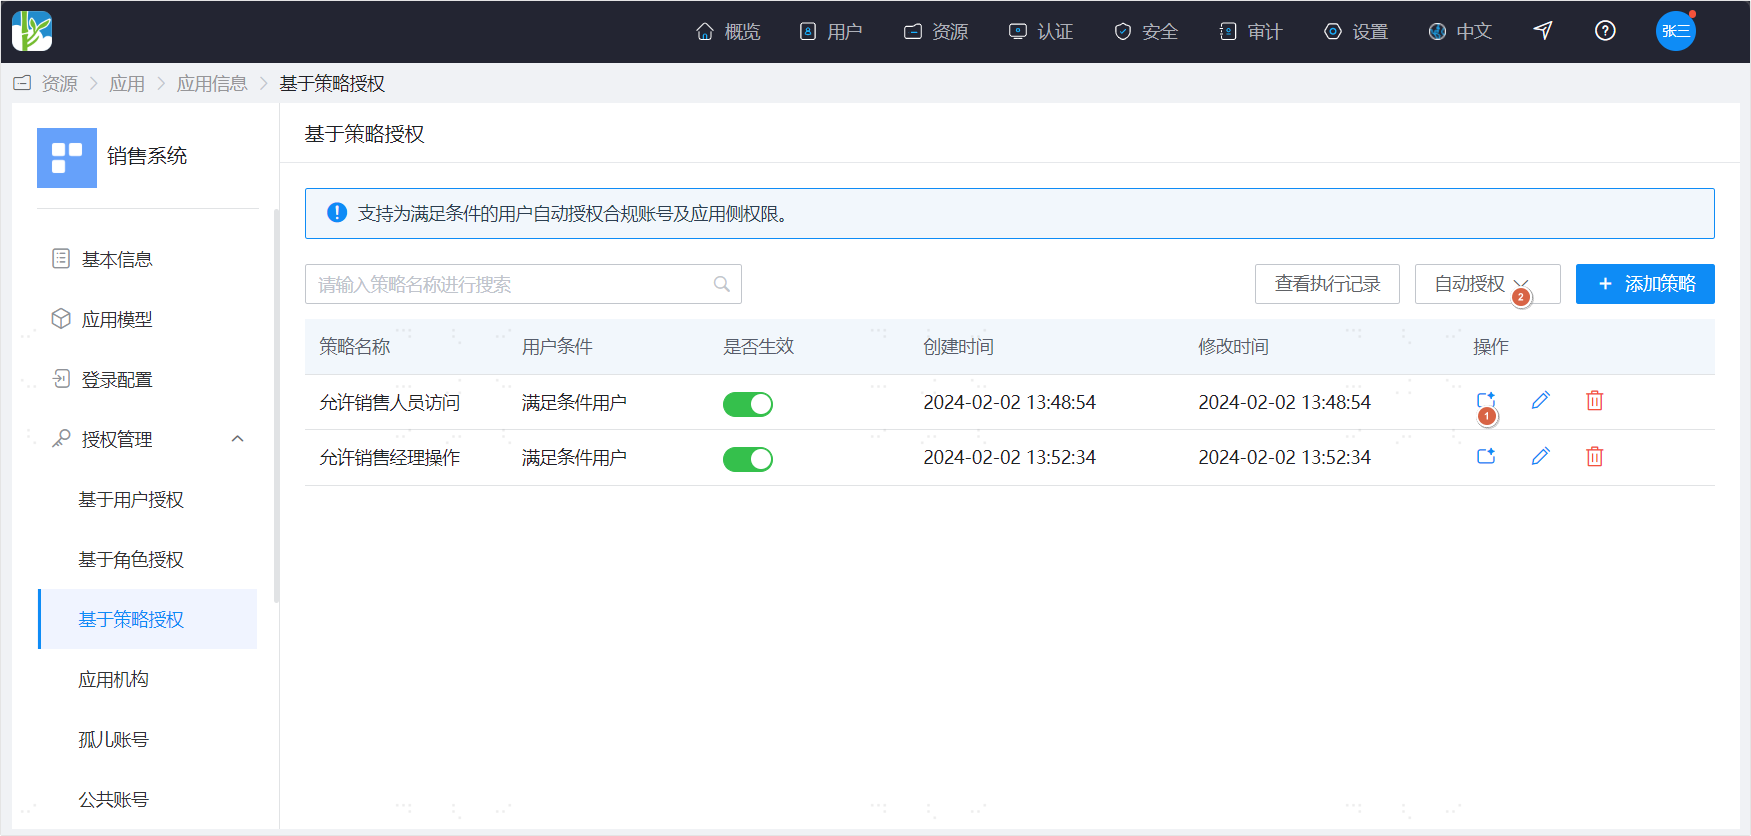Disable the 允许销售经理操作 policy switch

[748, 458]
